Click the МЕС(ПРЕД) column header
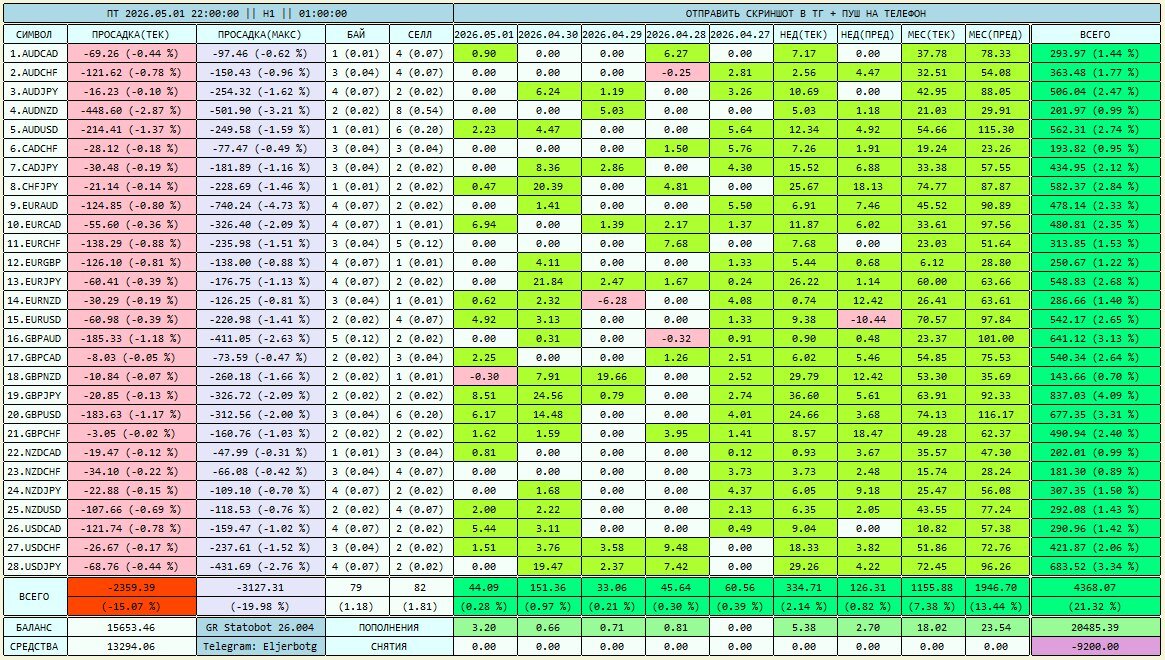 (x=997, y=34)
